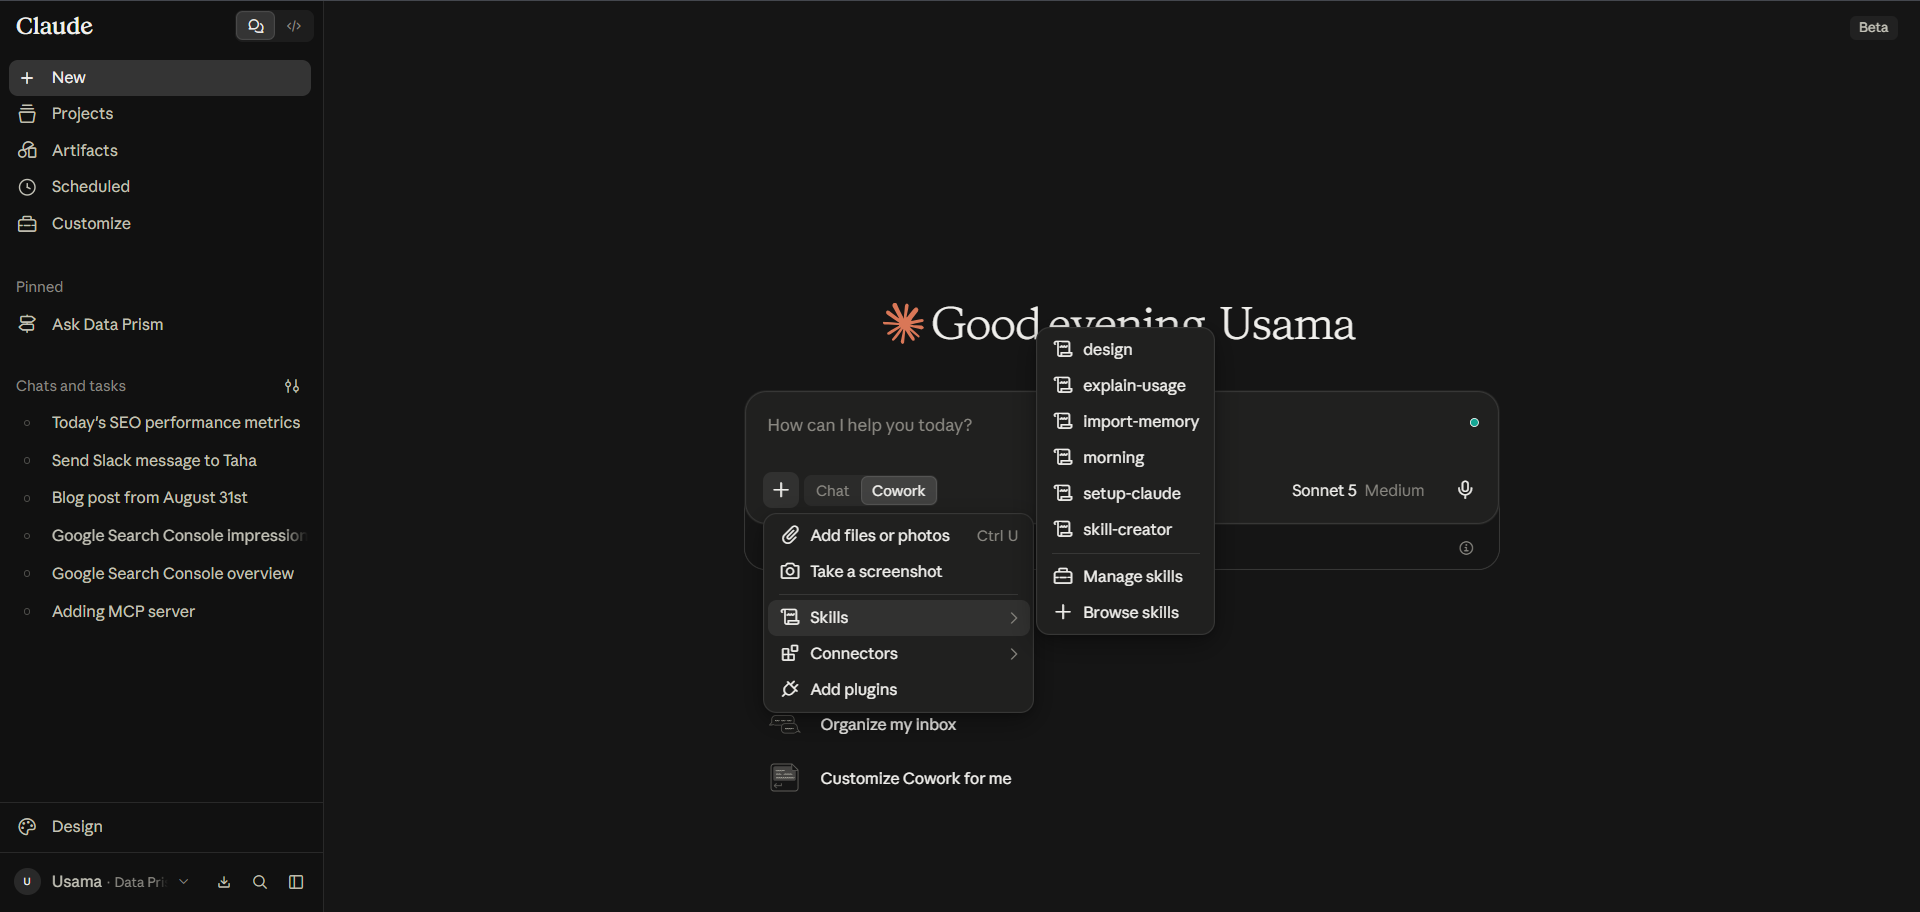
Task: Start a New chat
Action: pyautogui.click(x=160, y=78)
